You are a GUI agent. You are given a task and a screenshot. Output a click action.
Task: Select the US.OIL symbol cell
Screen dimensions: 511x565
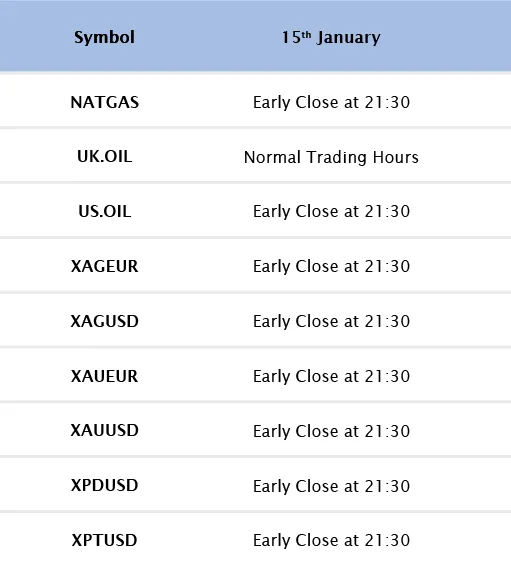(105, 211)
